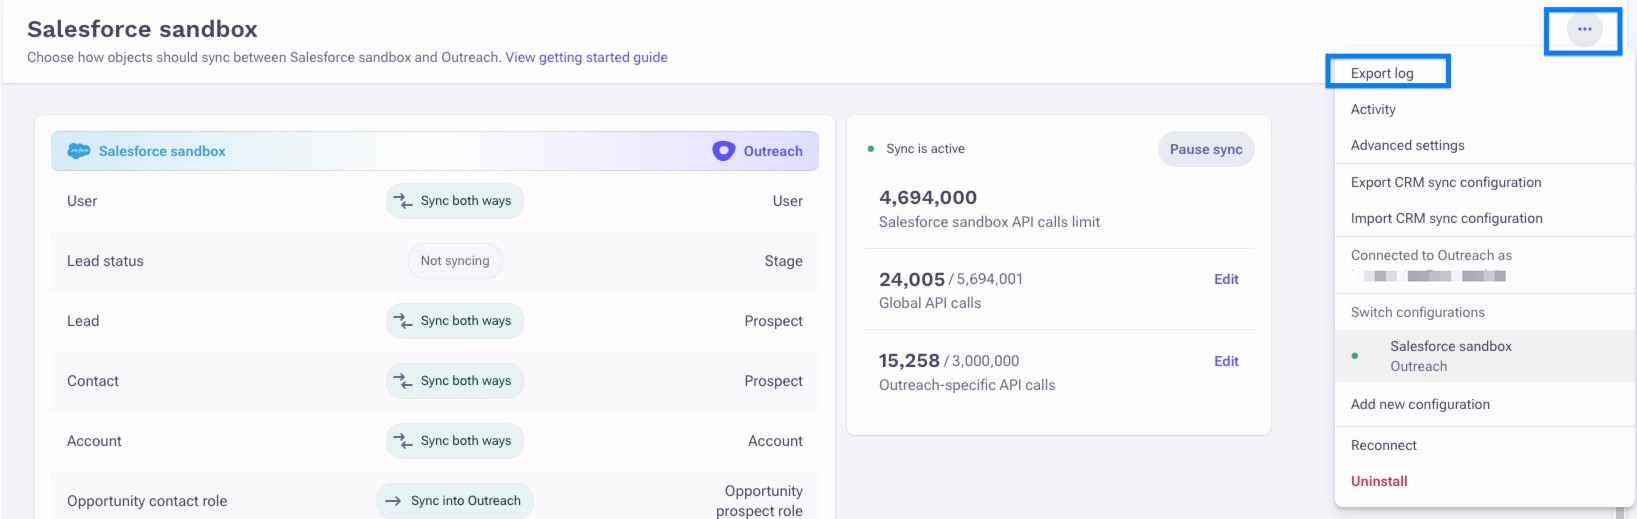
Task: Click the green Sync is active indicator
Action: [x=870, y=149]
